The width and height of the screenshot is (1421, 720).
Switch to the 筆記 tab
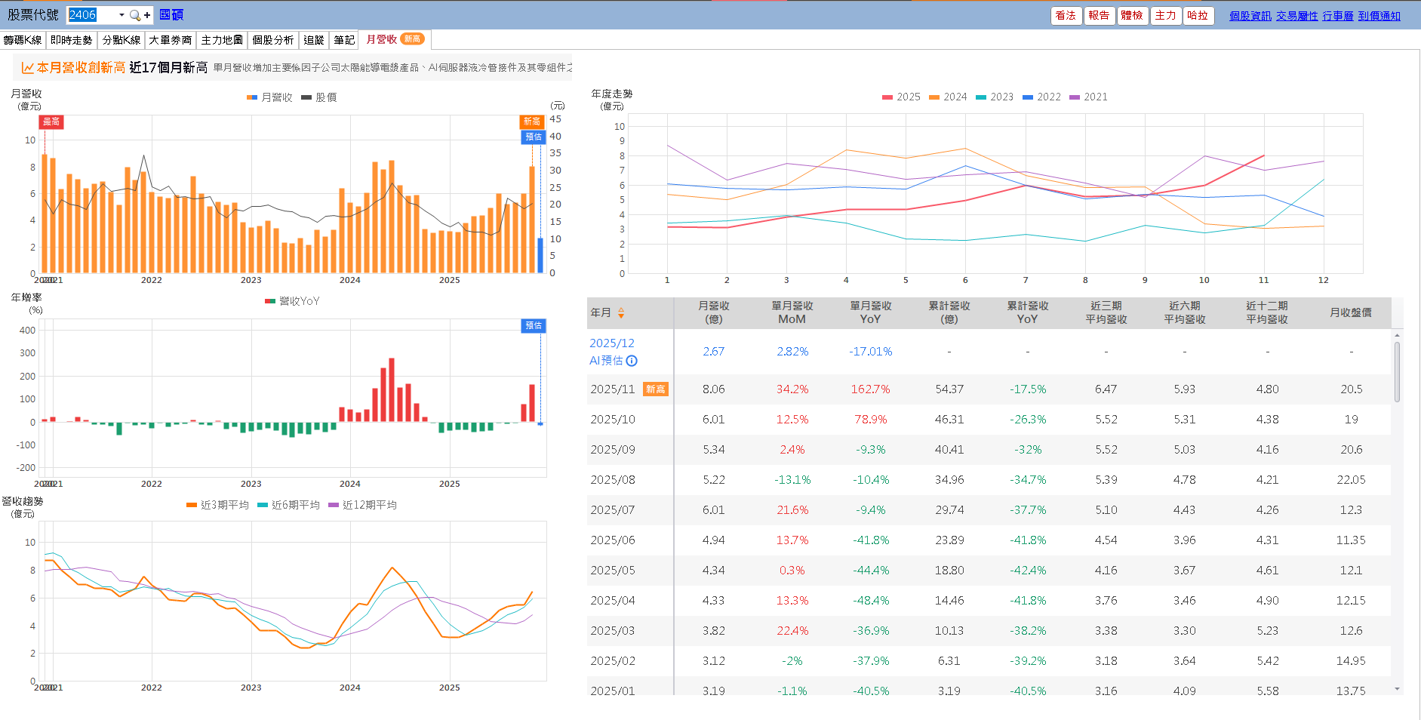(x=344, y=40)
